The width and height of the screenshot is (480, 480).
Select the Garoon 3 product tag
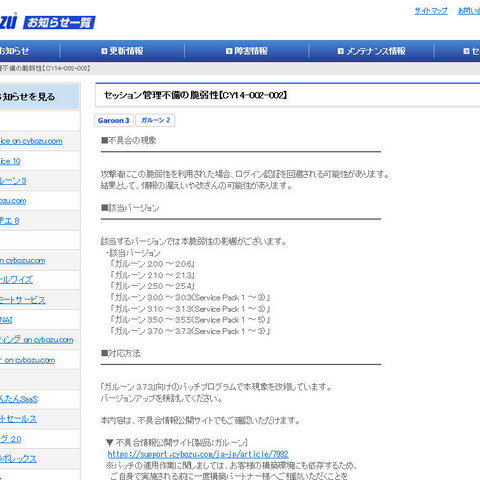114,120
